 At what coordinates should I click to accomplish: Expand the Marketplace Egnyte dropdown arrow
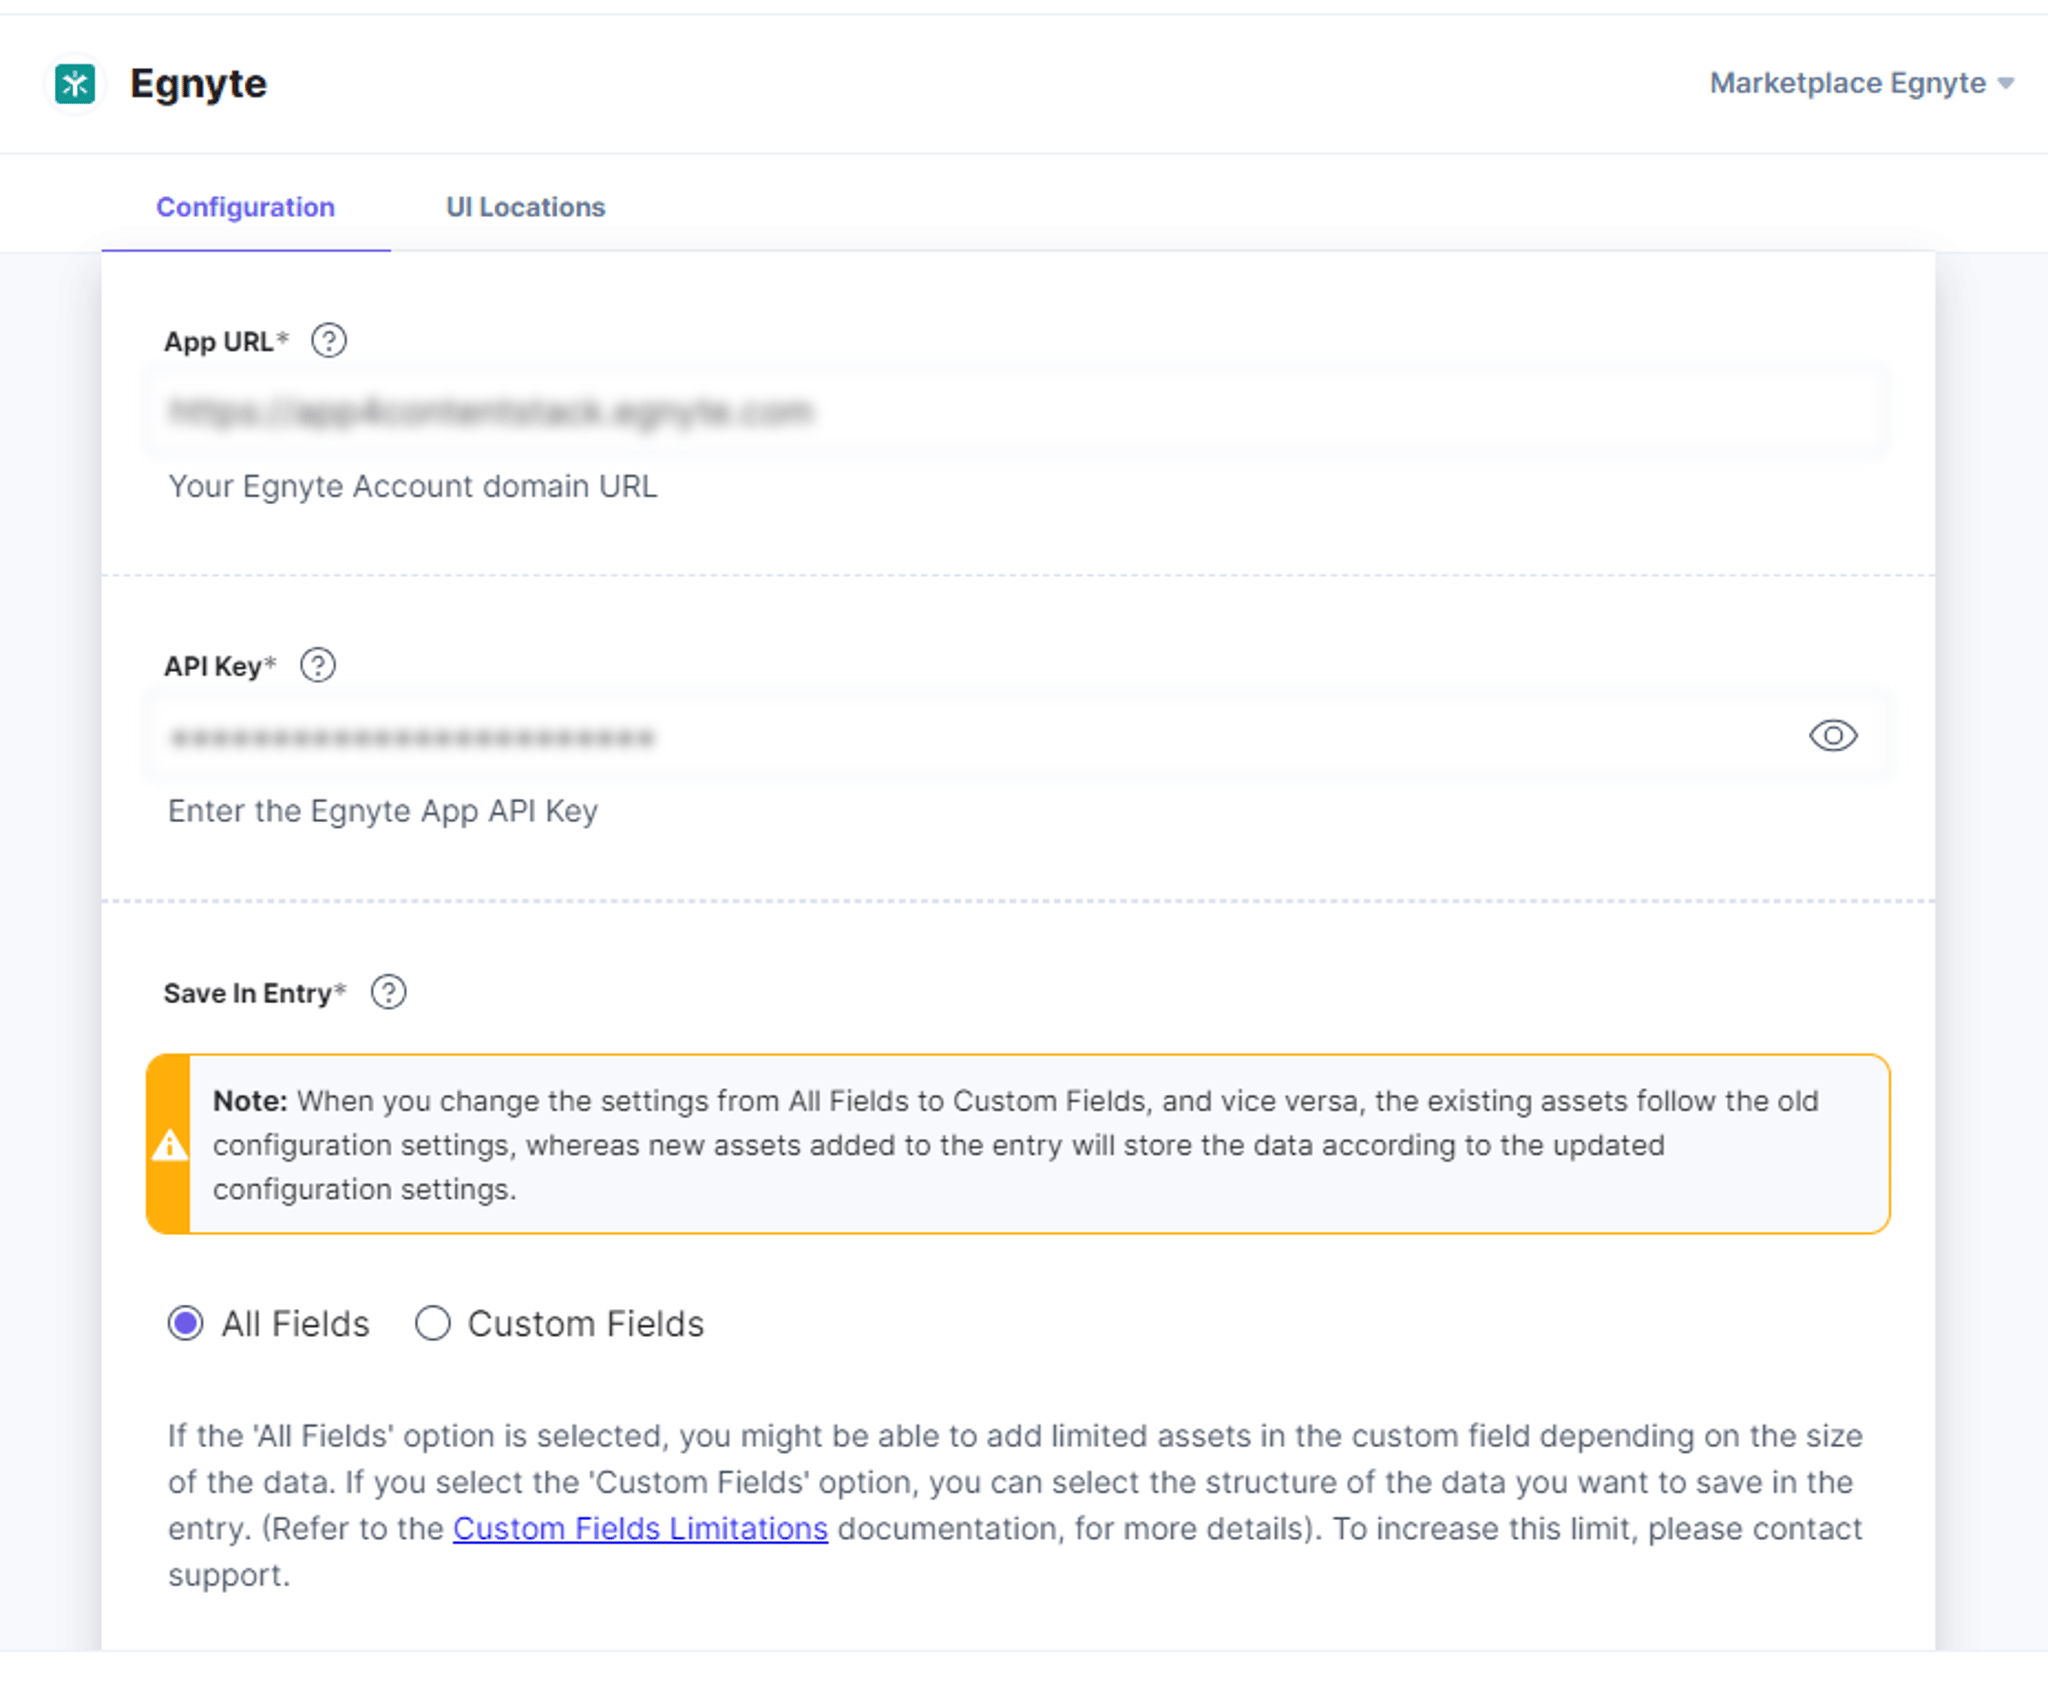2005,84
